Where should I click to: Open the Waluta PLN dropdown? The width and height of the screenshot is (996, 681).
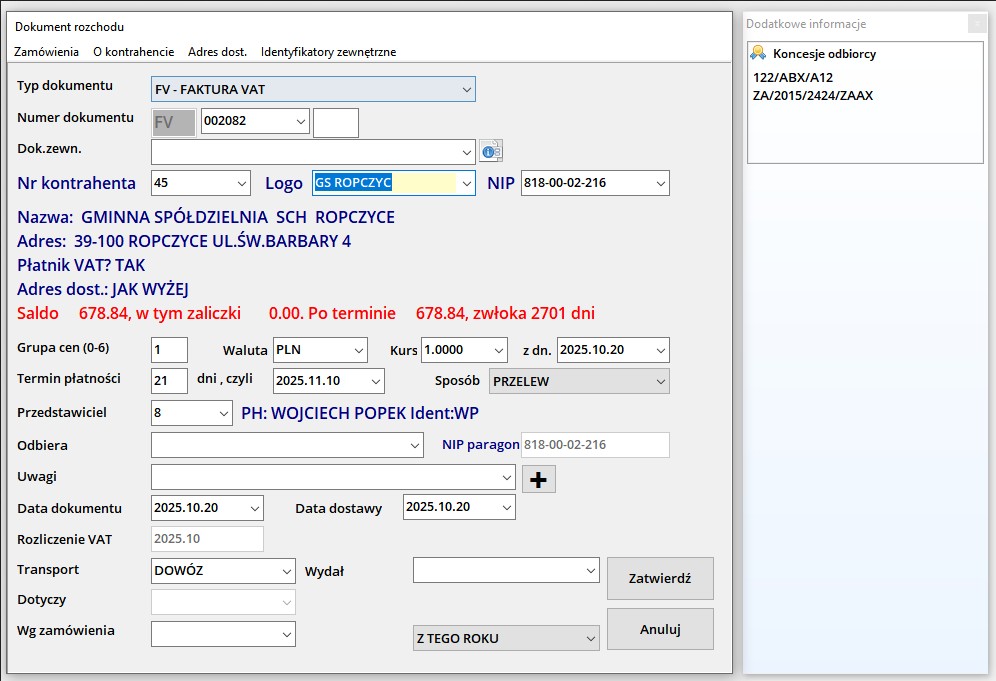coord(358,351)
